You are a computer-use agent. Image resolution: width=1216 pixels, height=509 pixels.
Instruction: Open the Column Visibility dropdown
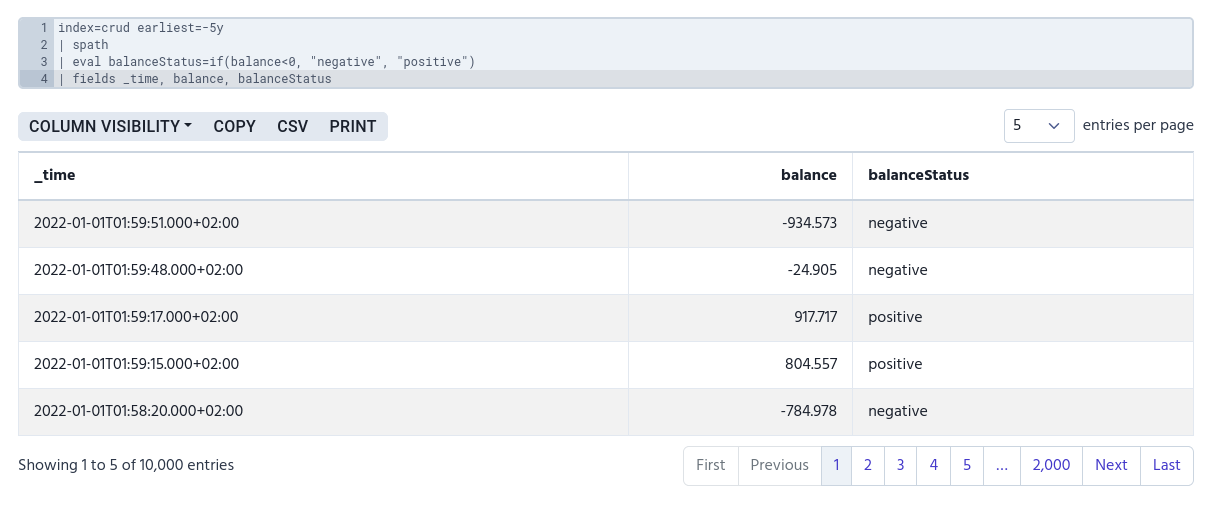[x=110, y=126]
